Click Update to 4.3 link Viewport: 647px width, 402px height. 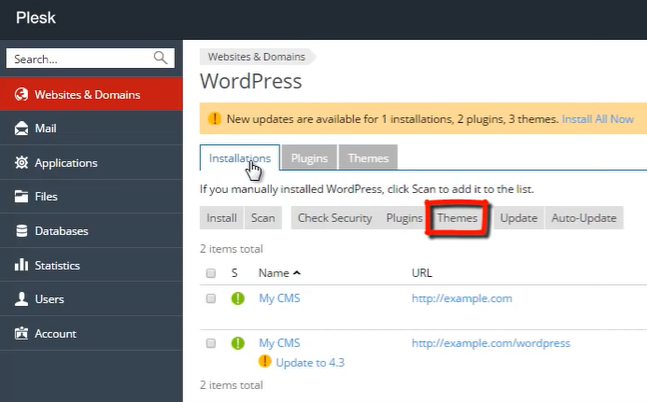tap(310, 362)
